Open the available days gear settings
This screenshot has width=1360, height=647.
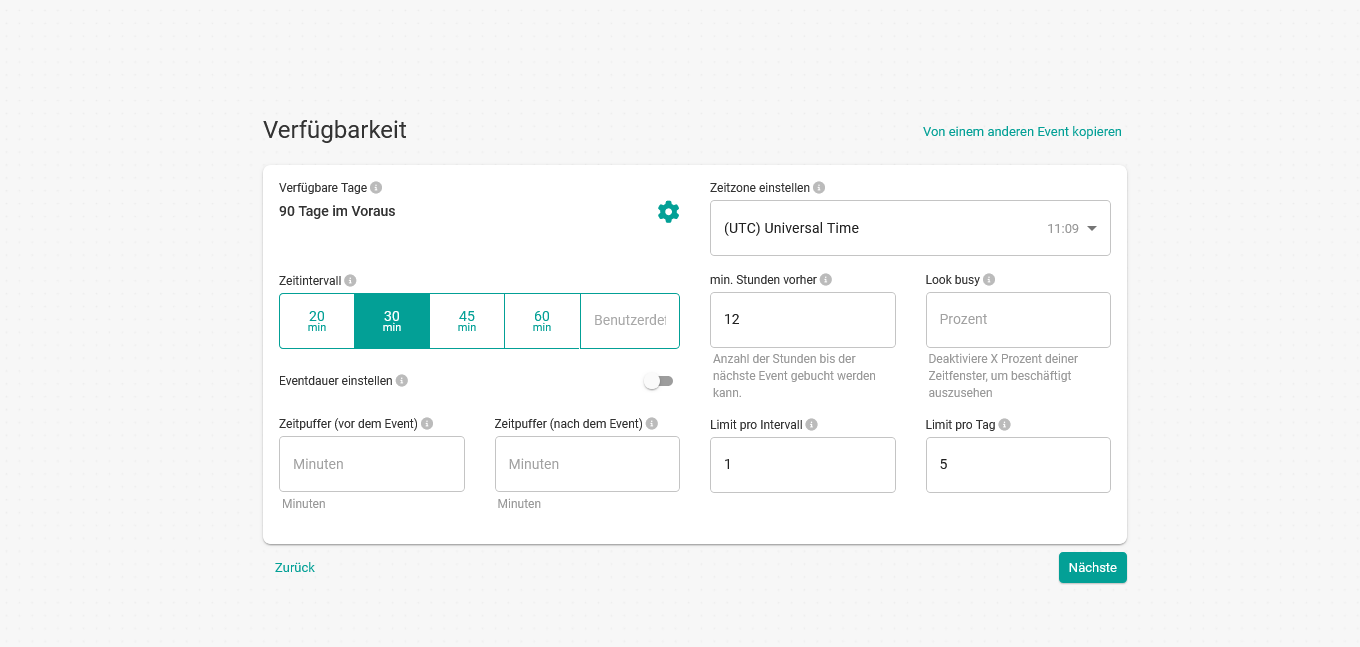pyautogui.click(x=668, y=212)
